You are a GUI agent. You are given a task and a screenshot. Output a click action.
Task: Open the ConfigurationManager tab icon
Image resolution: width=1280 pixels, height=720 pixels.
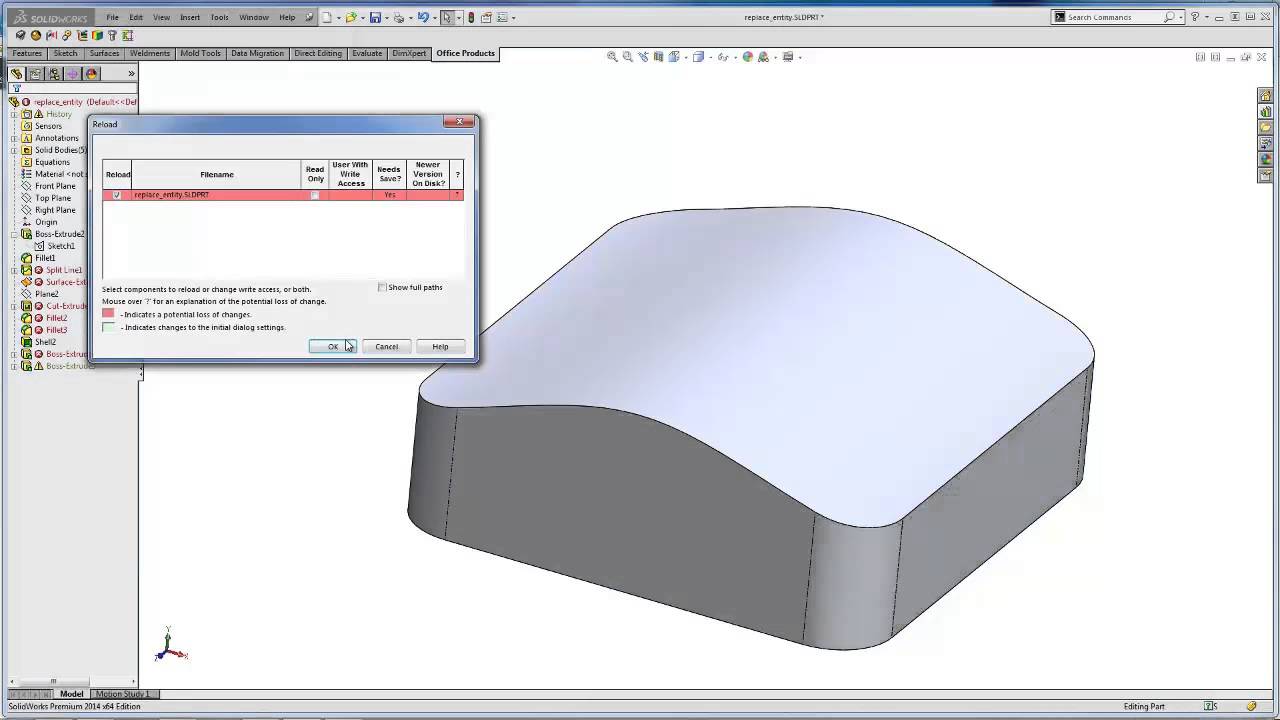pos(54,73)
